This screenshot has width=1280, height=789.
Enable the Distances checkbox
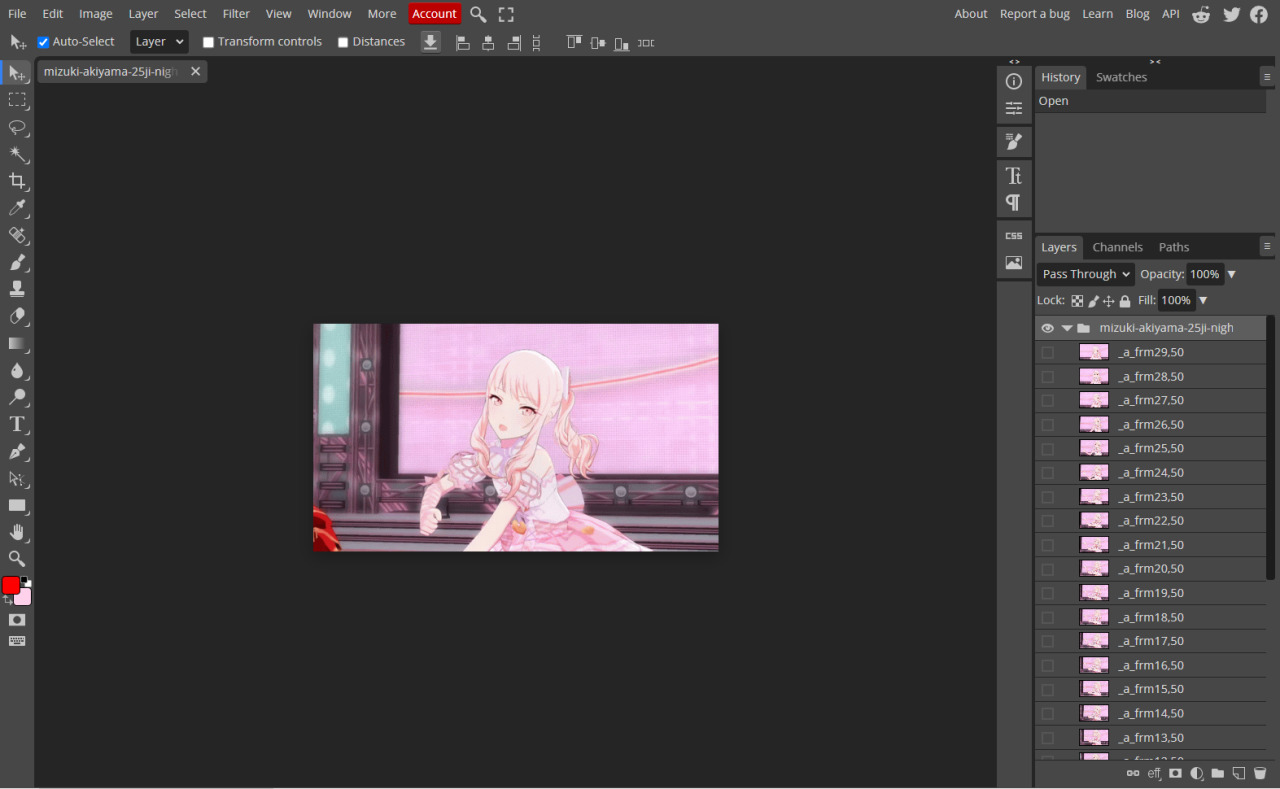coord(343,42)
